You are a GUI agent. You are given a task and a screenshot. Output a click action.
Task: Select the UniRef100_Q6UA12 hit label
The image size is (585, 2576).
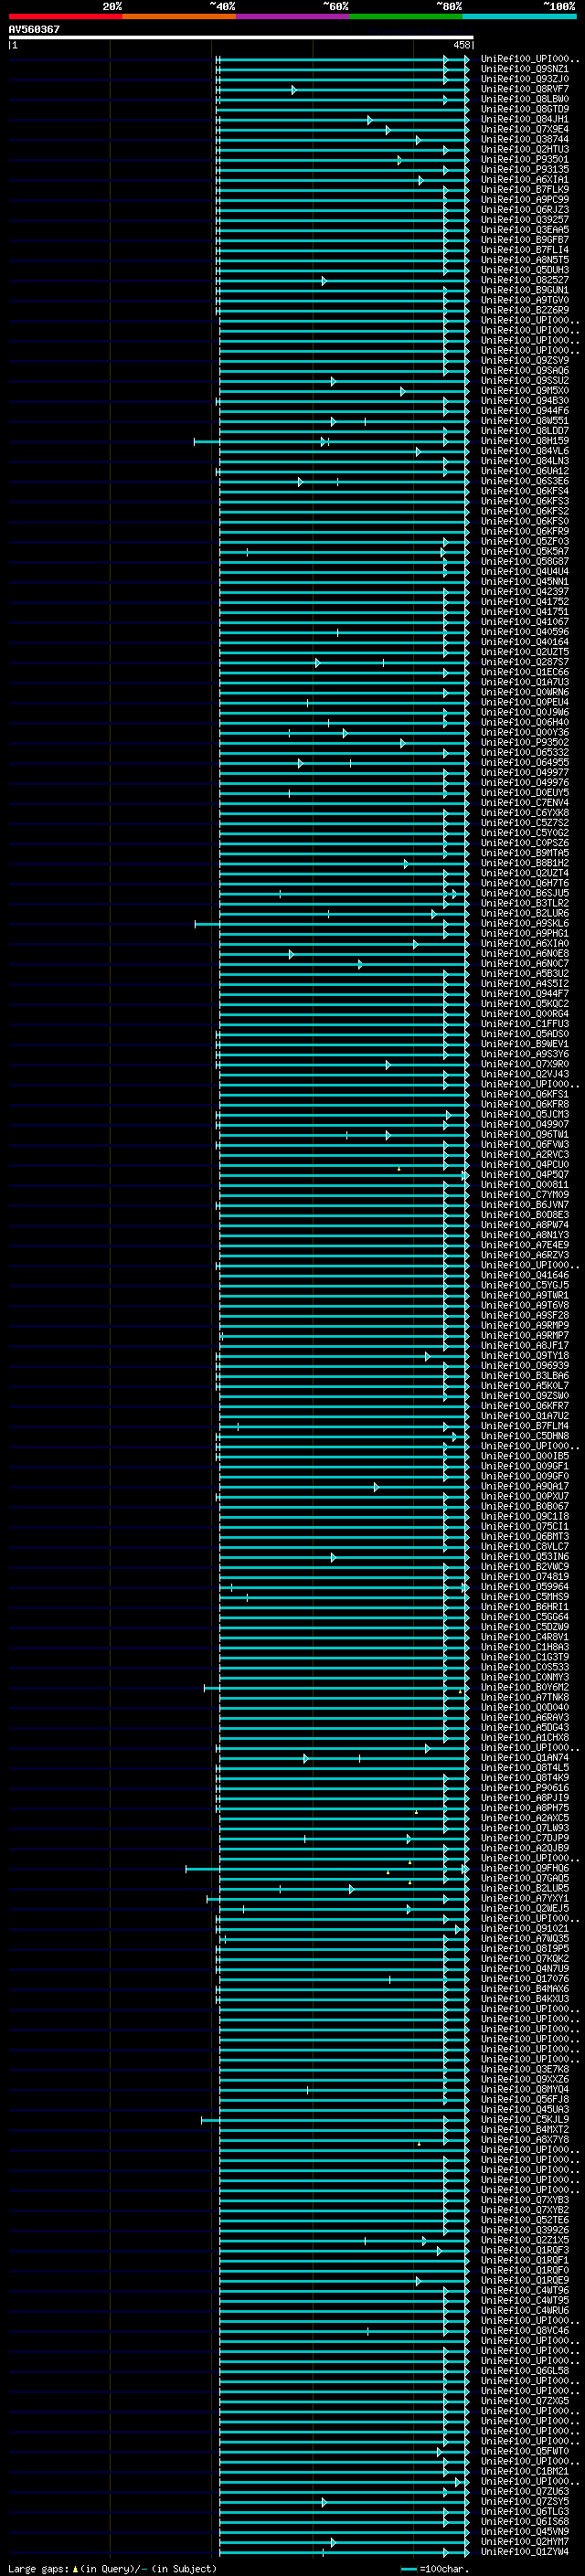pos(525,471)
